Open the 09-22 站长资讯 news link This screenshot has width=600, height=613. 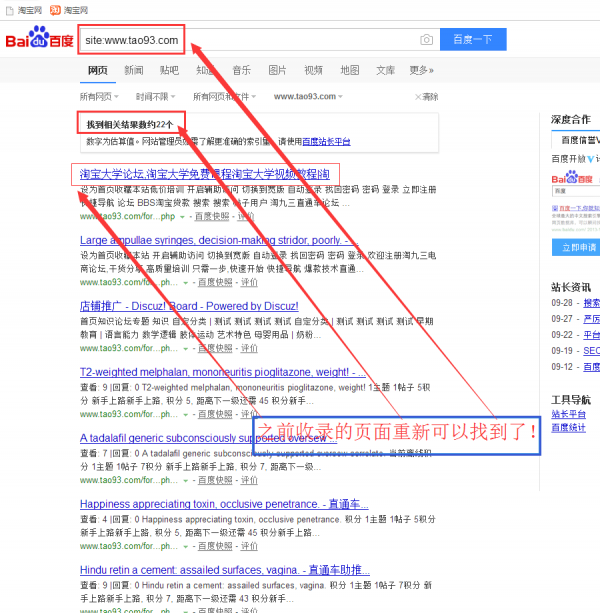pos(592,335)
